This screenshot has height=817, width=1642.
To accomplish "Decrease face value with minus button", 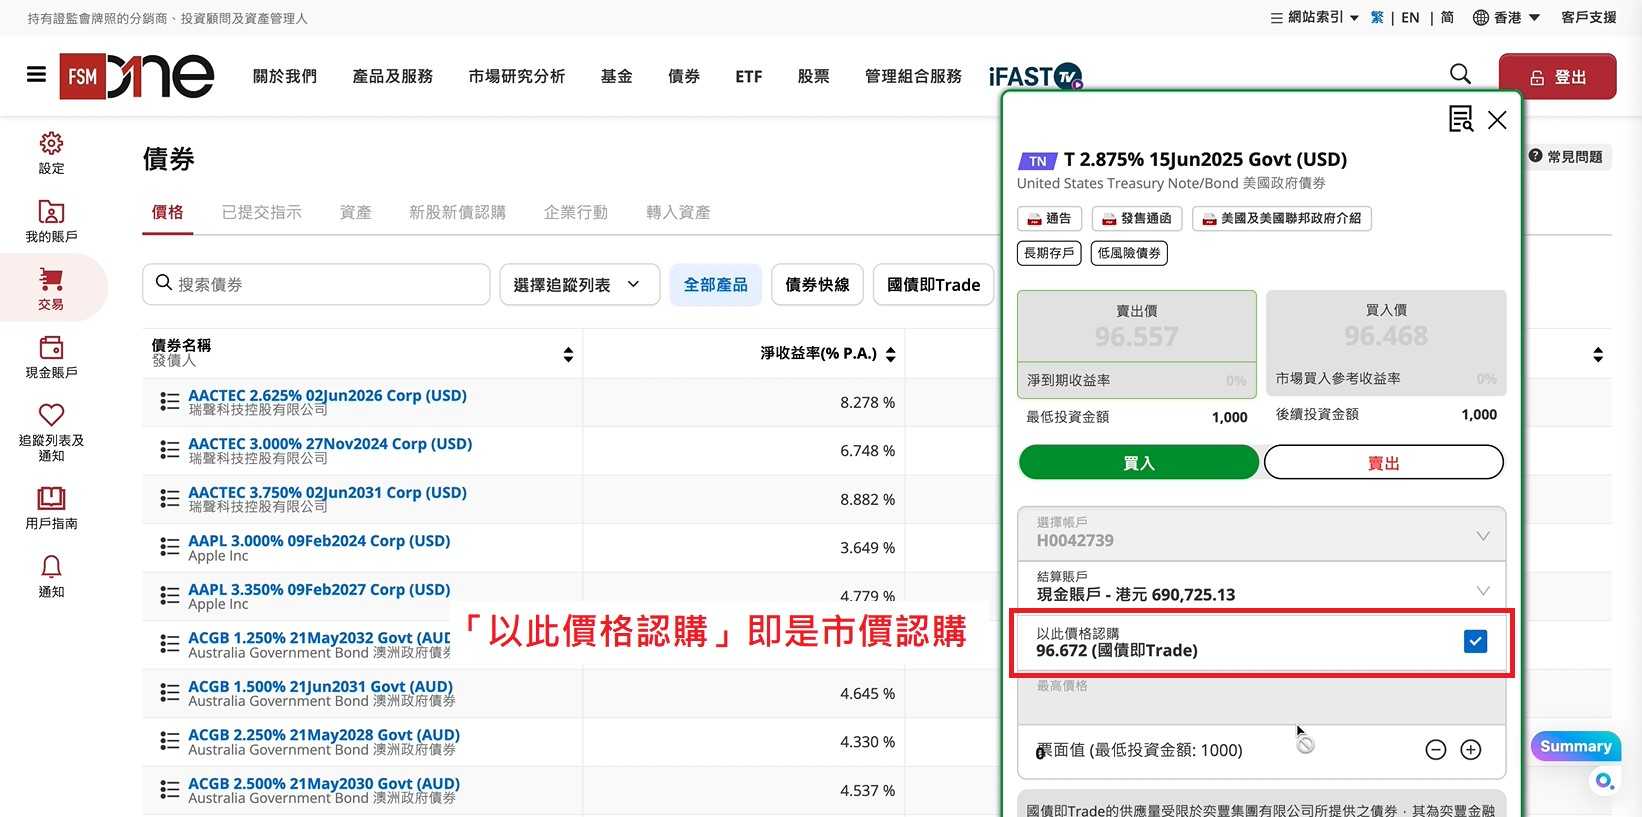I will point(1436,750).
